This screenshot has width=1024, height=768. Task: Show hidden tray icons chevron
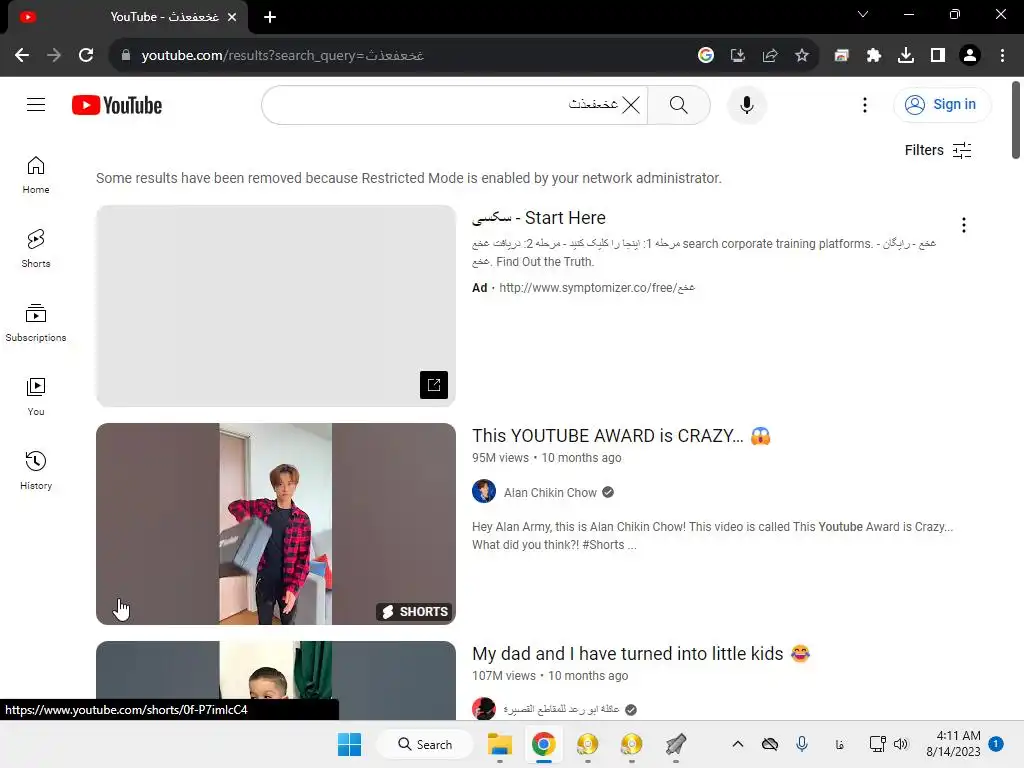[x=738, y=744]
